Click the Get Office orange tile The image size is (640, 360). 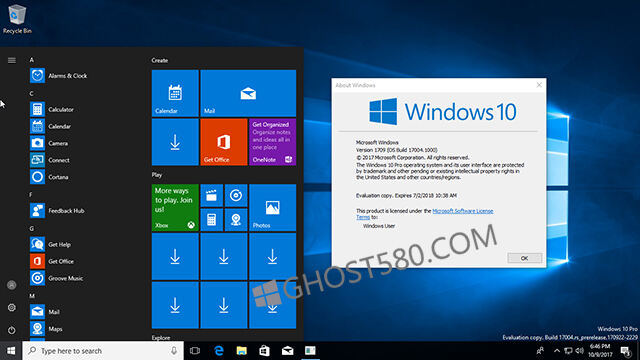point(224,142)
